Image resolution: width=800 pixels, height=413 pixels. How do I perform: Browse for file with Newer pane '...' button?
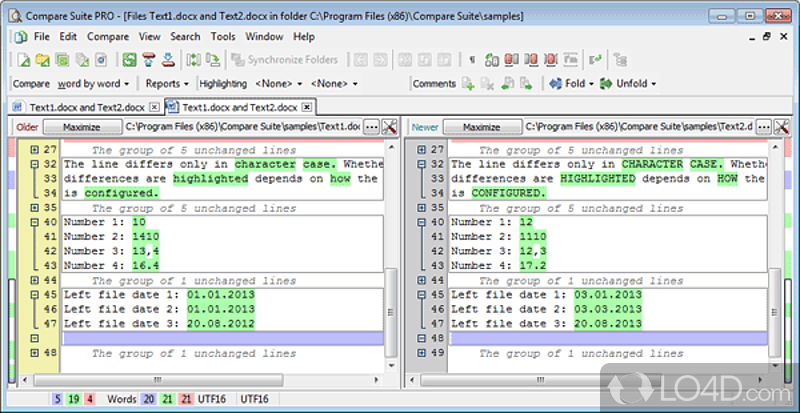click(x=763, y=127)
